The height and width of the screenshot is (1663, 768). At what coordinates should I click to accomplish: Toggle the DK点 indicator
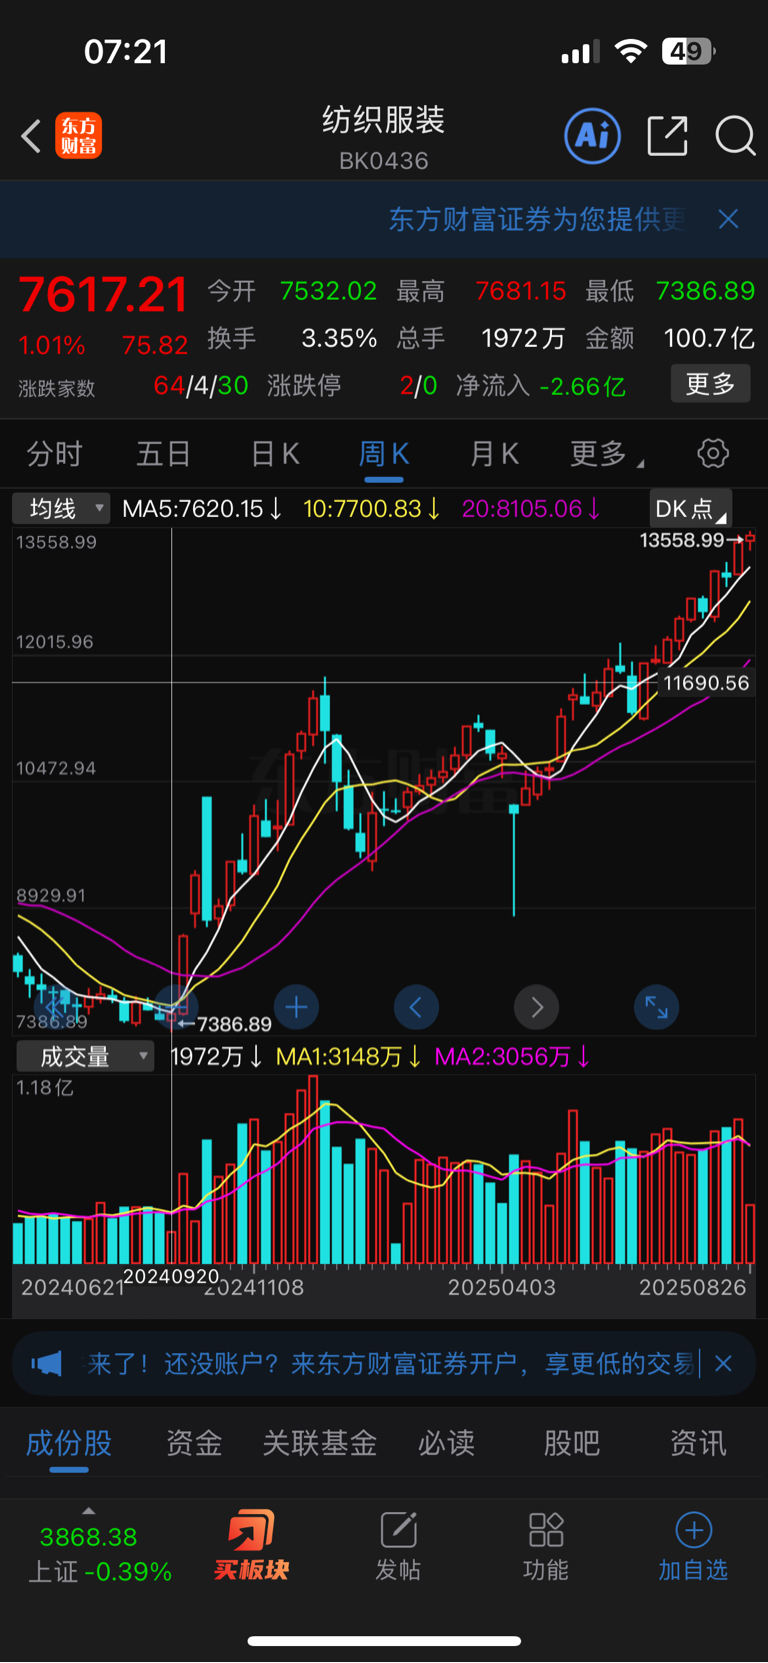(690, 509)
